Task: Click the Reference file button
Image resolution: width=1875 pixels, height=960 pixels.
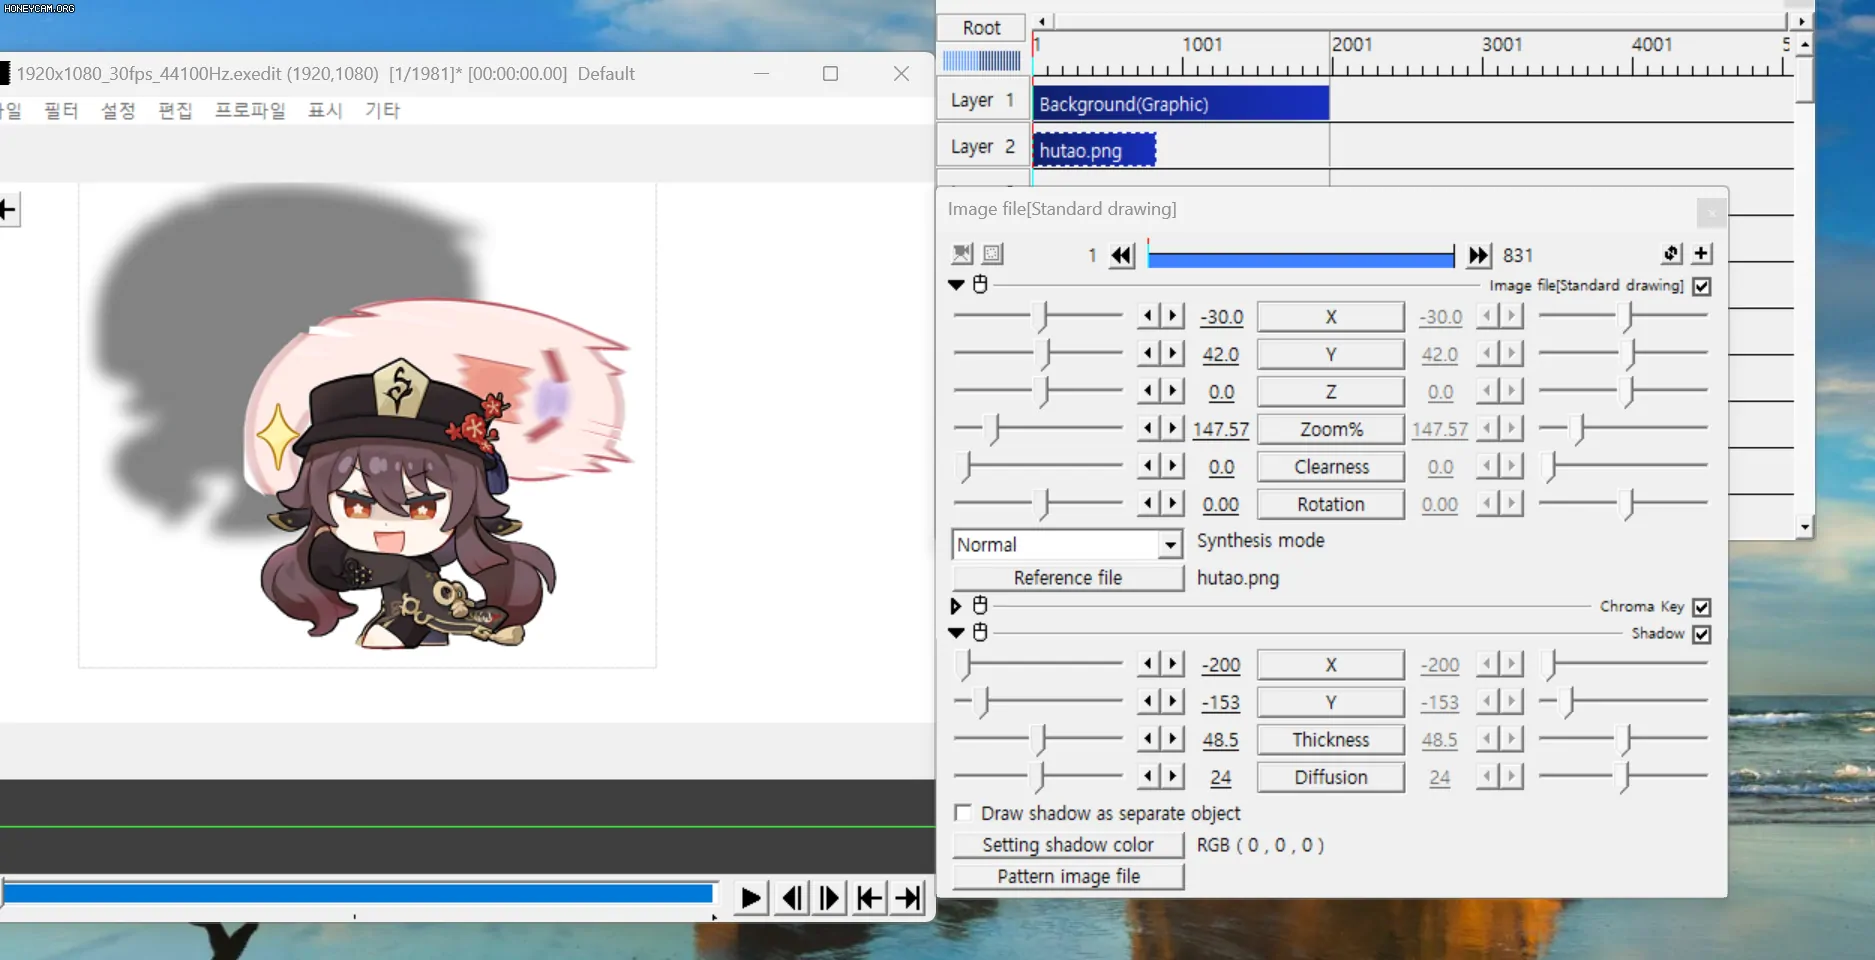Action: click(x=1068, y=578)
